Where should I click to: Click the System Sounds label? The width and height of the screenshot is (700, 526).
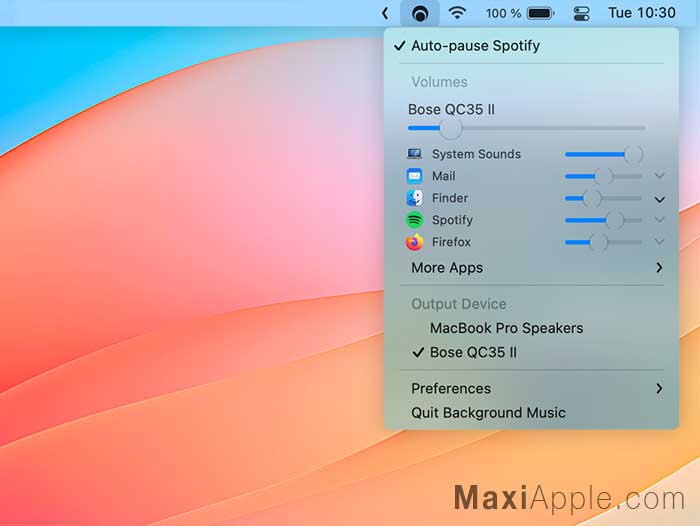(476, 154)
